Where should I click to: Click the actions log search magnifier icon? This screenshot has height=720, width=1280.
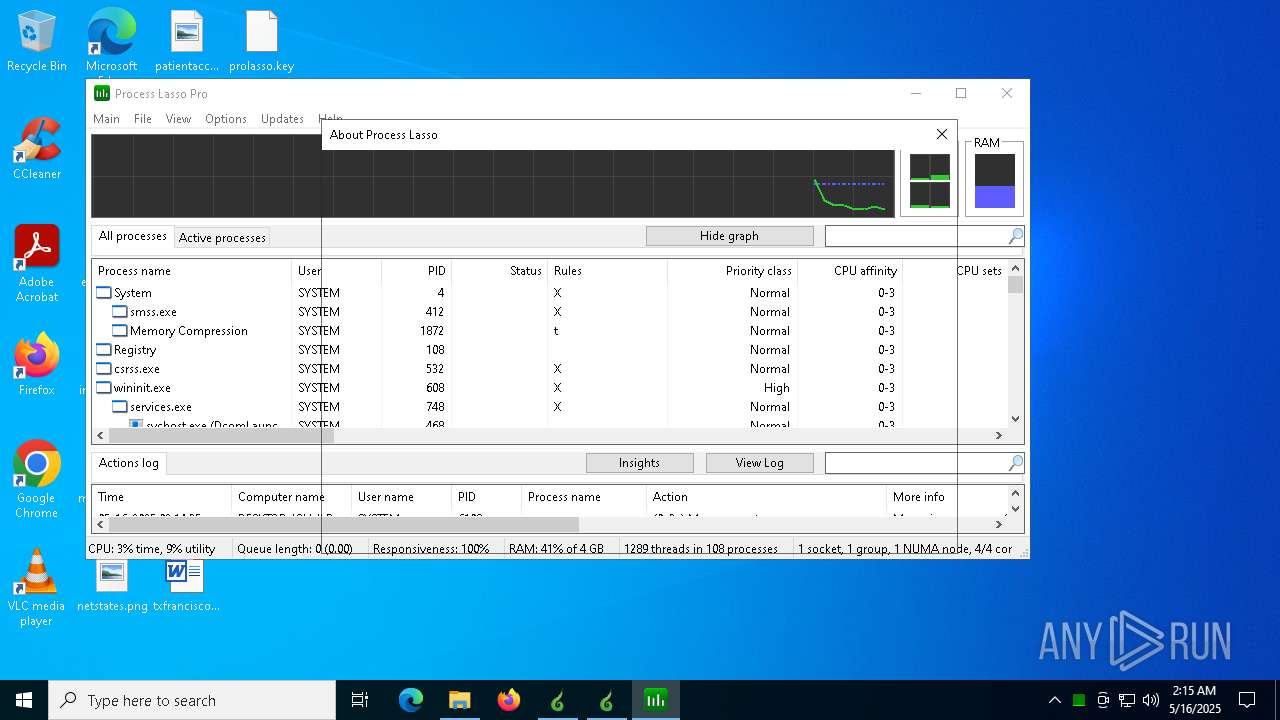click(x=1015, y=463)
